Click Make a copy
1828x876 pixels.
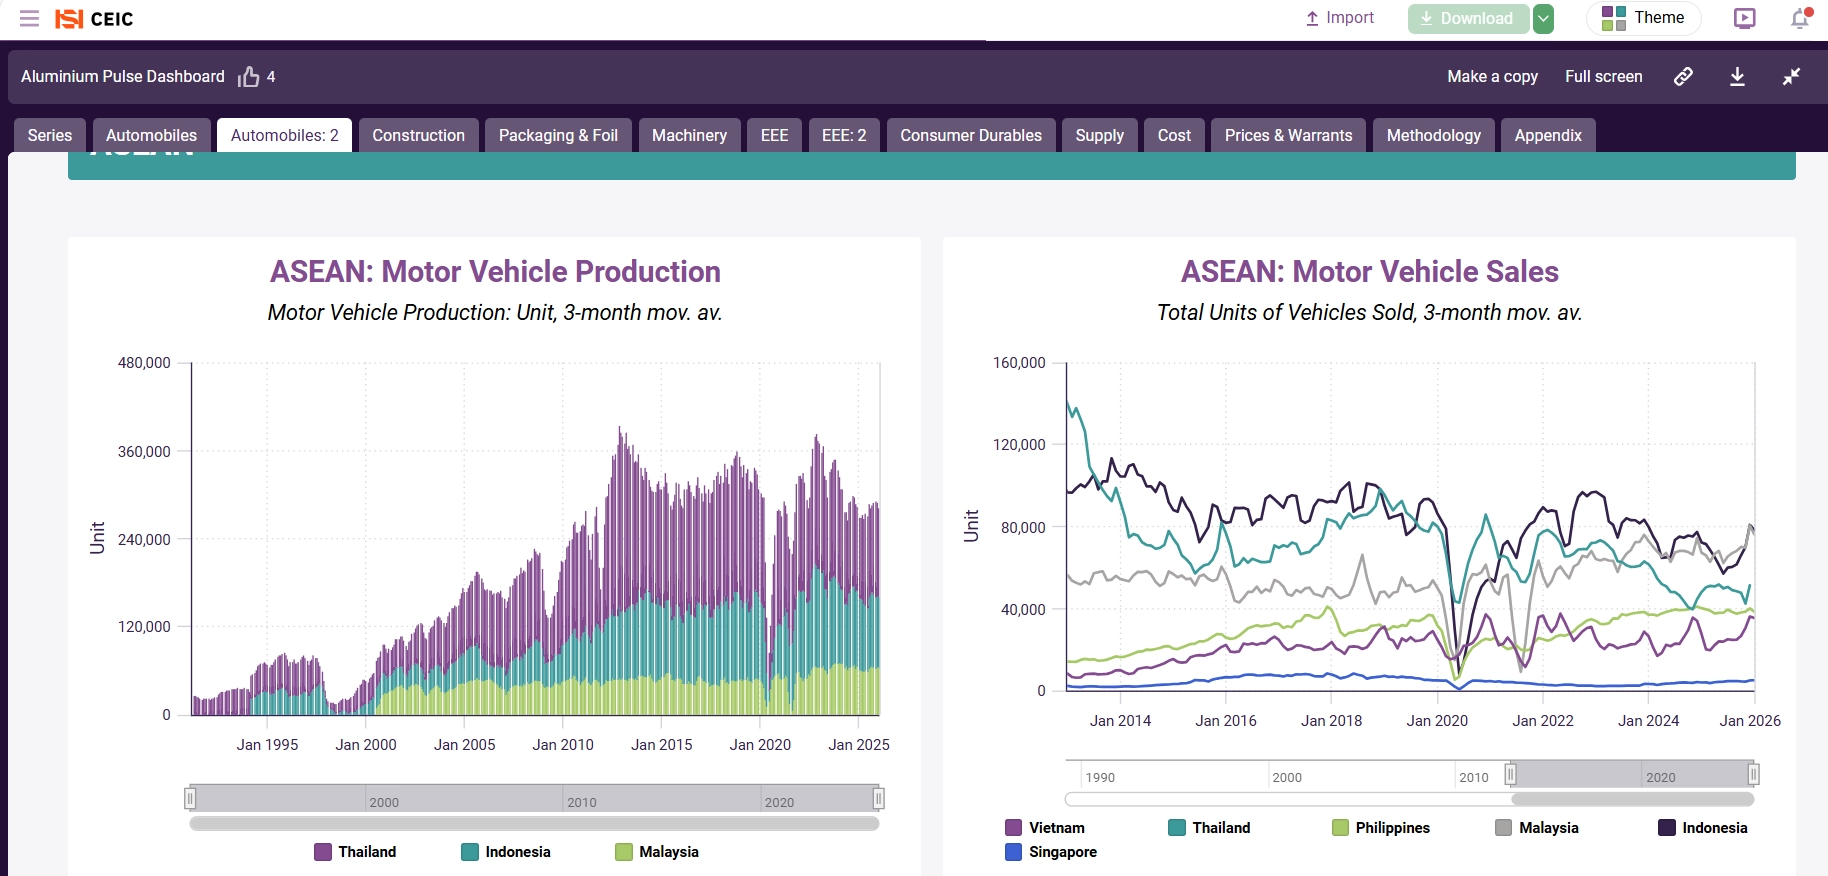pos(1492,77)
